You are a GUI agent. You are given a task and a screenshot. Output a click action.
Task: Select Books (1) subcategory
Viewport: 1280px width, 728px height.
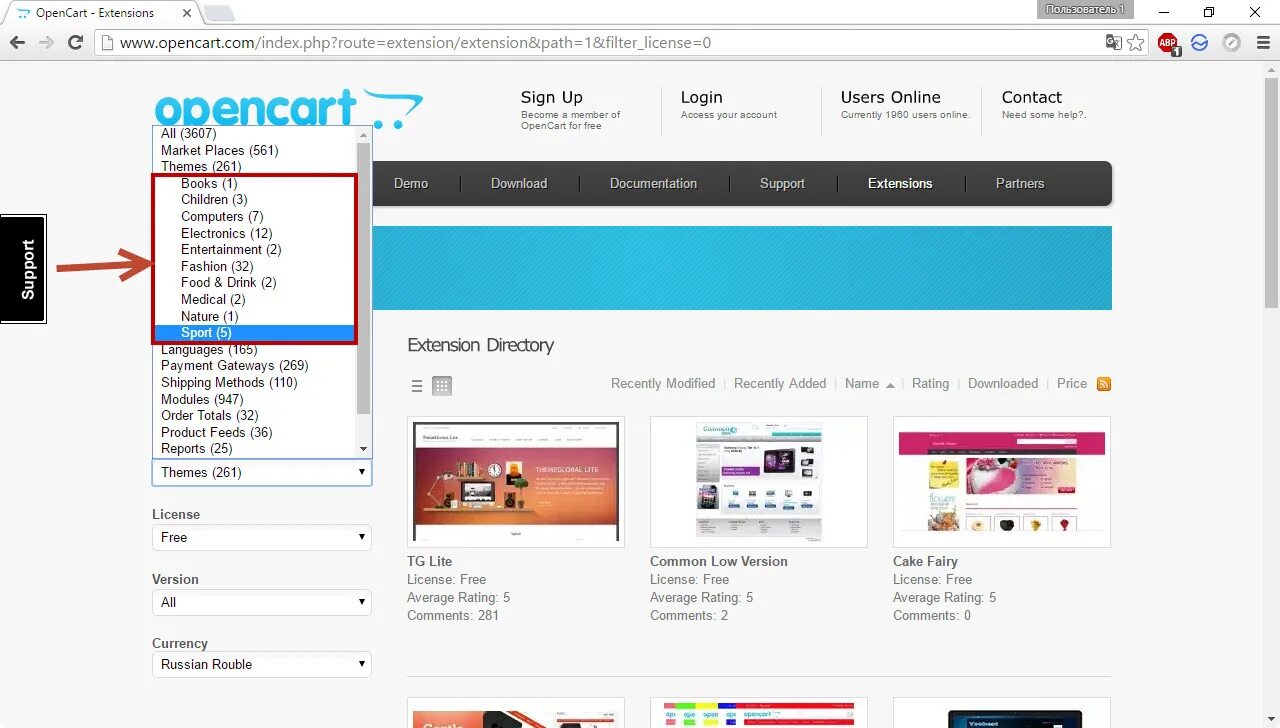point(255,183)
